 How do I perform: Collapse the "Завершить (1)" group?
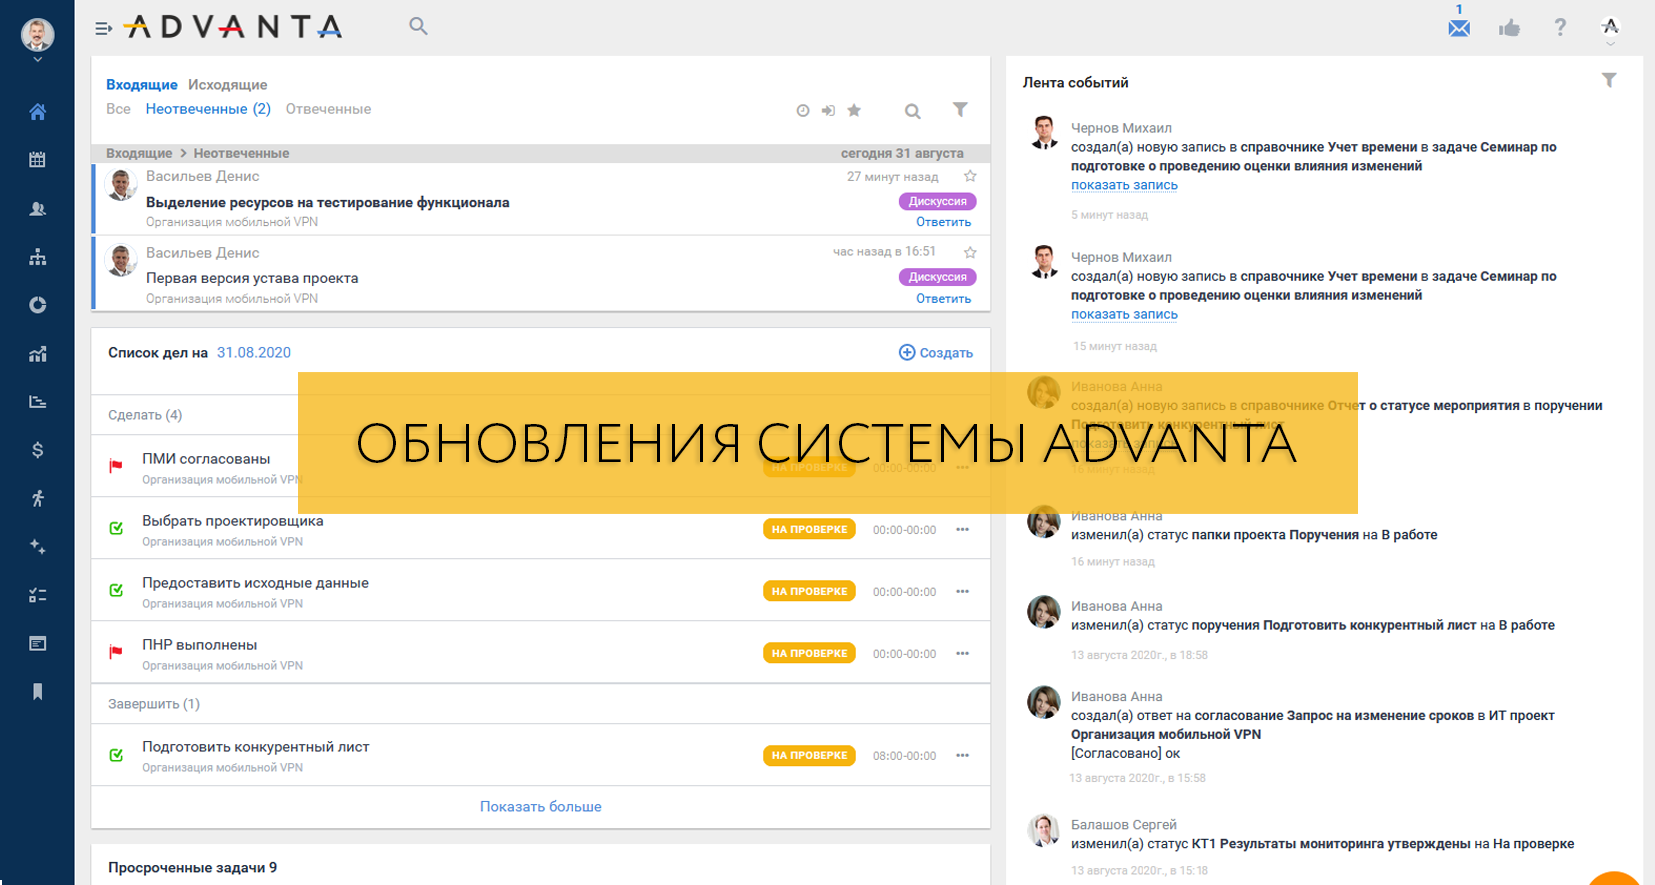(154, 704)
